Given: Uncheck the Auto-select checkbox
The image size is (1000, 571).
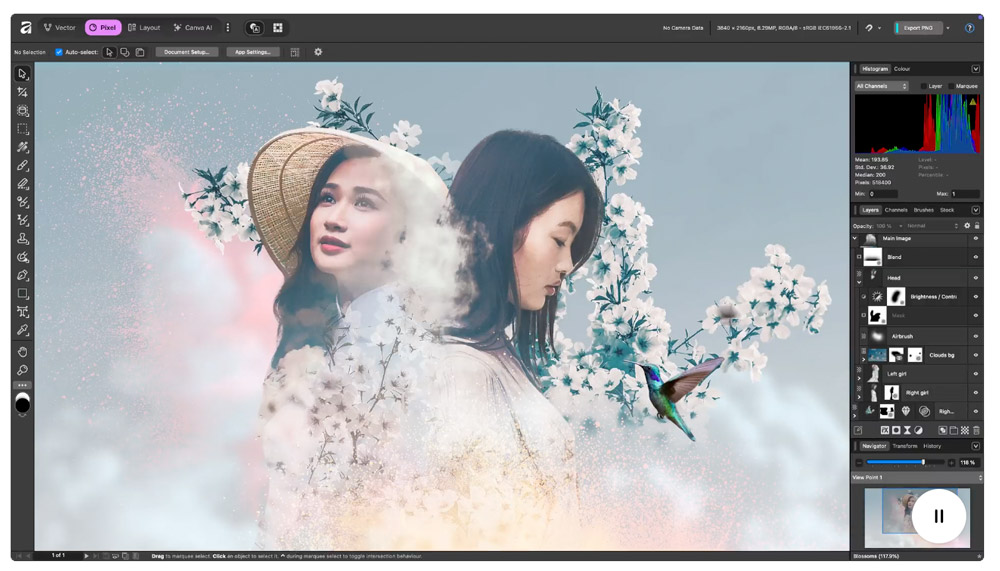Looking at the screenshot, I should click(59, 52).
